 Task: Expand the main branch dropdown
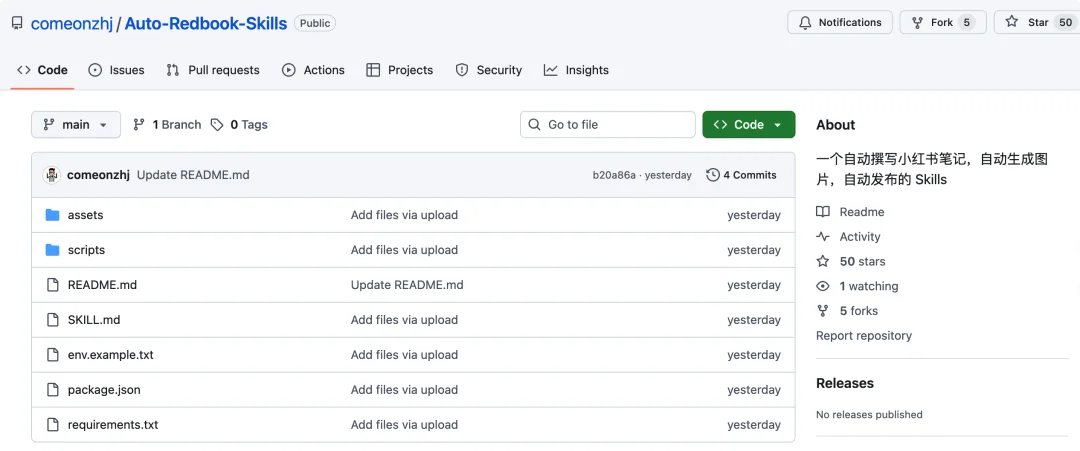pyautogui.click(x=76, y=125)
